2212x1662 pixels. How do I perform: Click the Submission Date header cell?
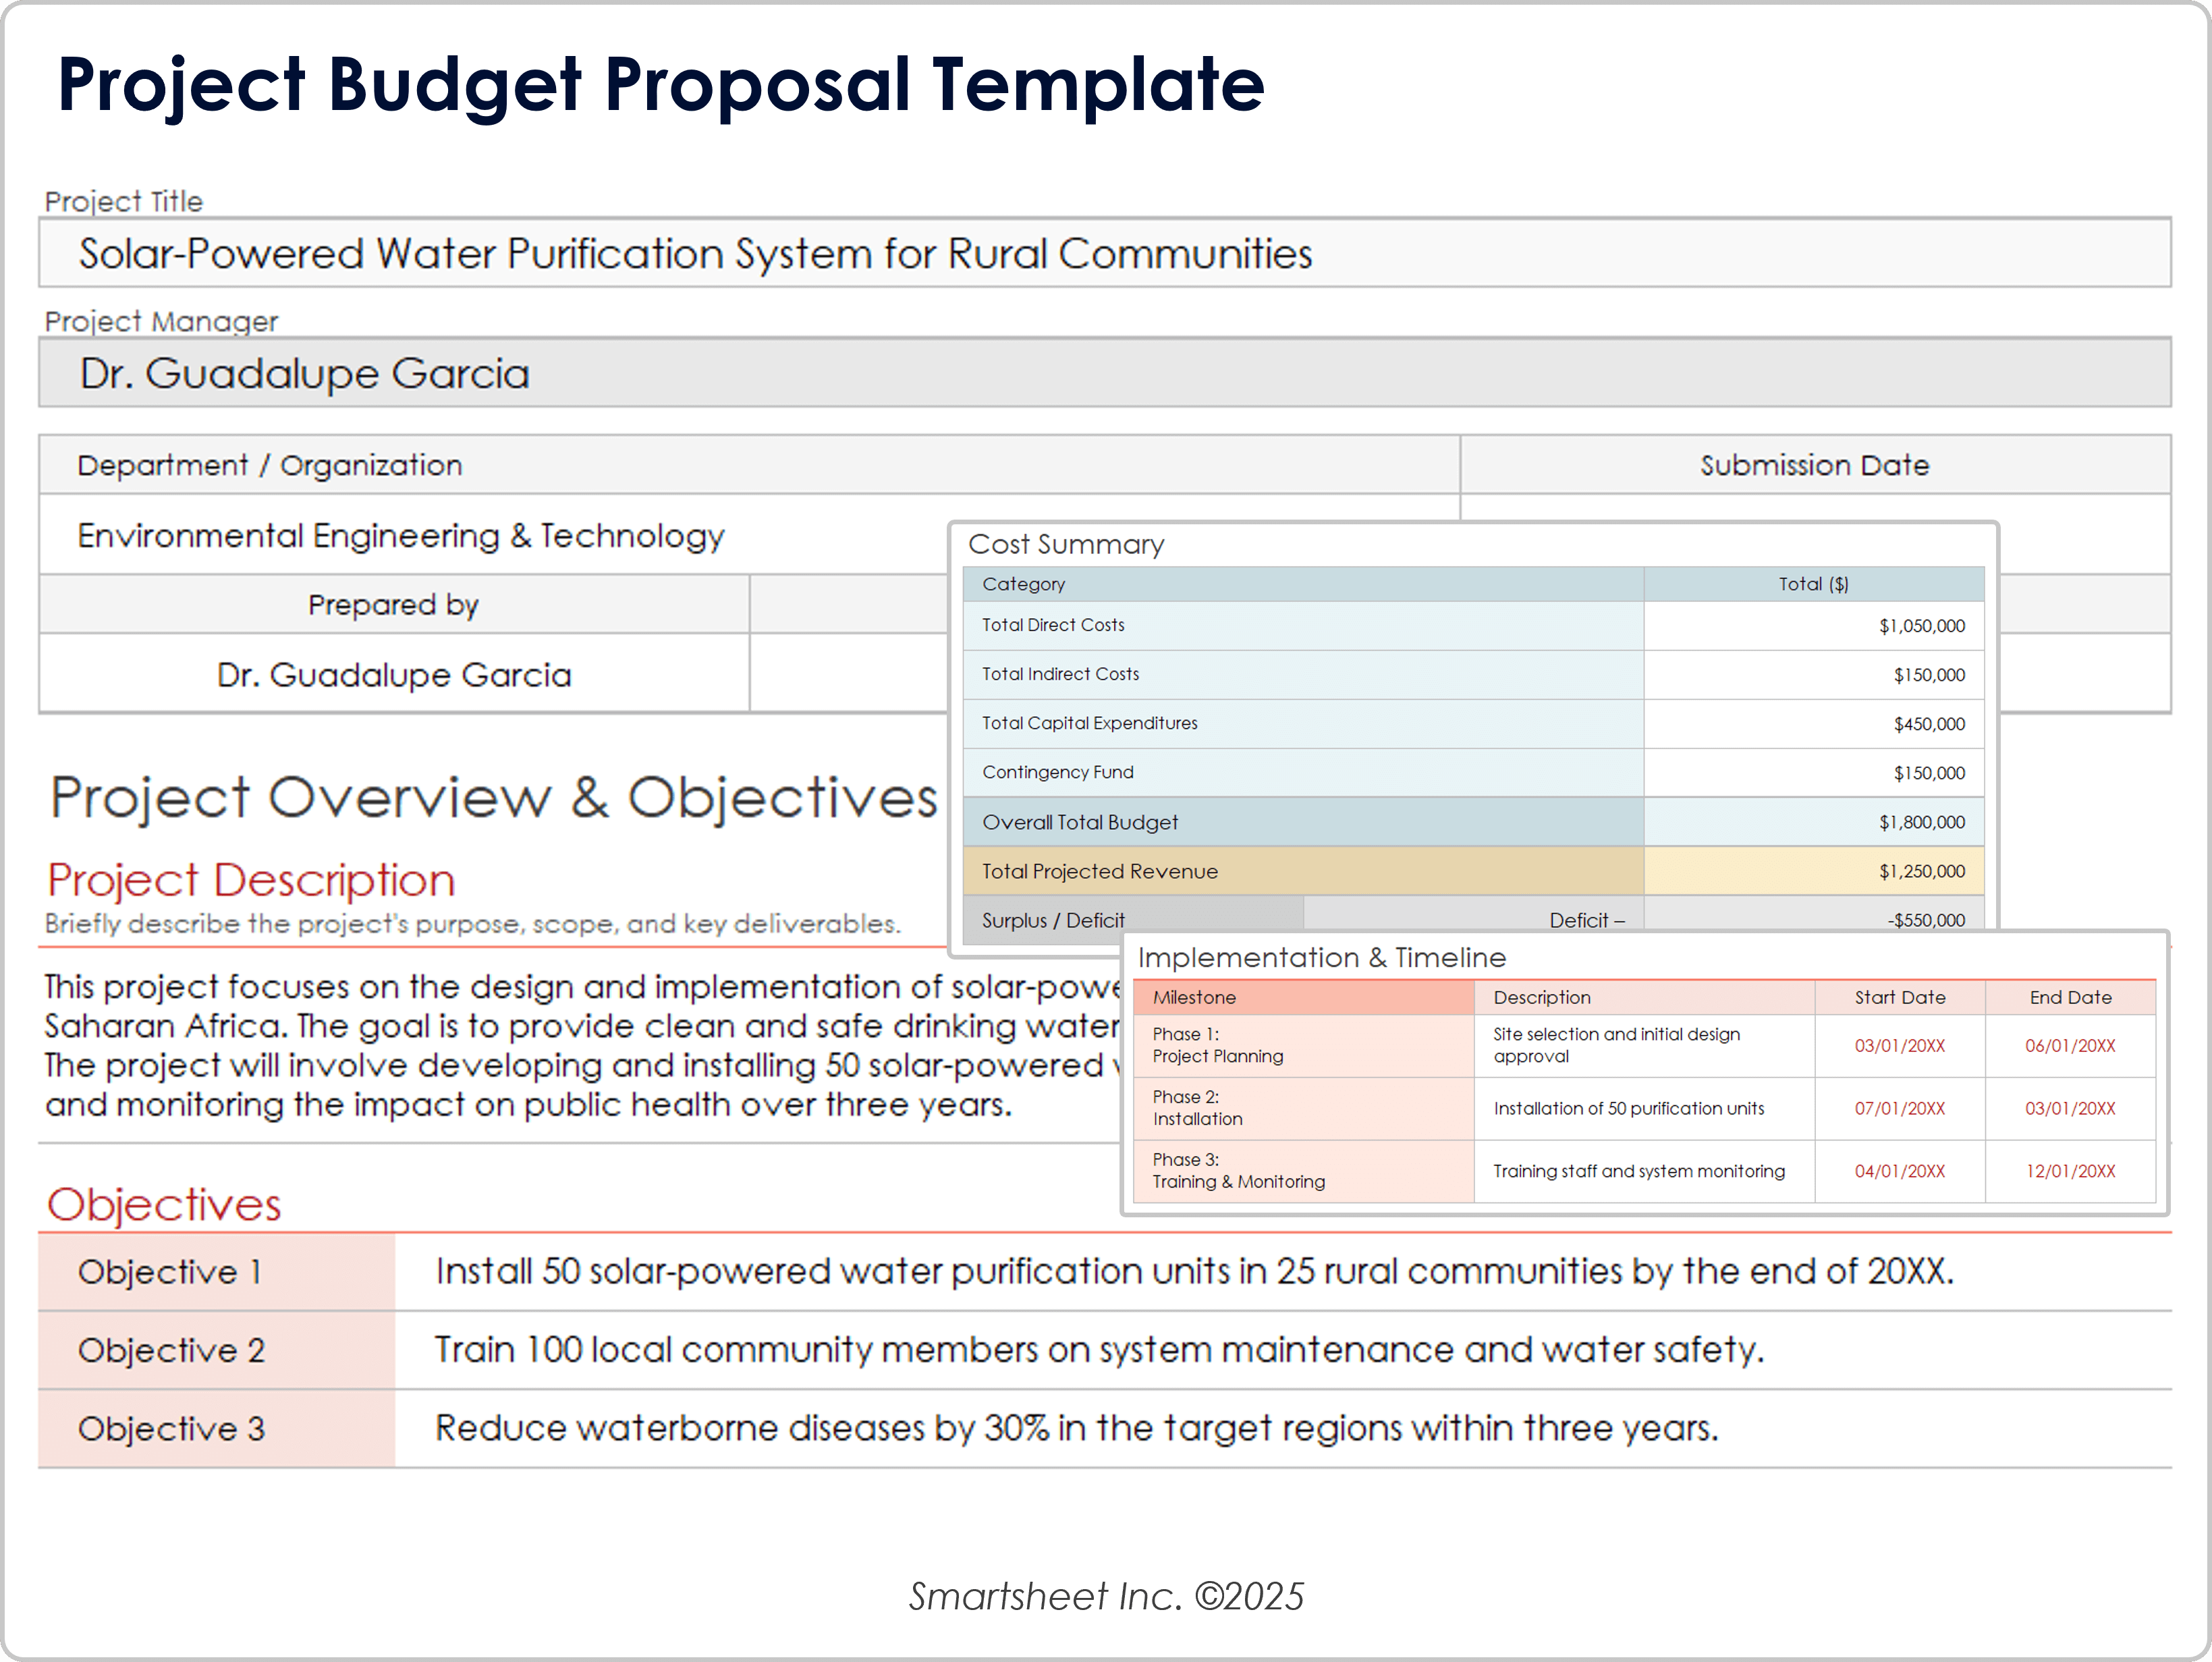[x=1814, y=465]
